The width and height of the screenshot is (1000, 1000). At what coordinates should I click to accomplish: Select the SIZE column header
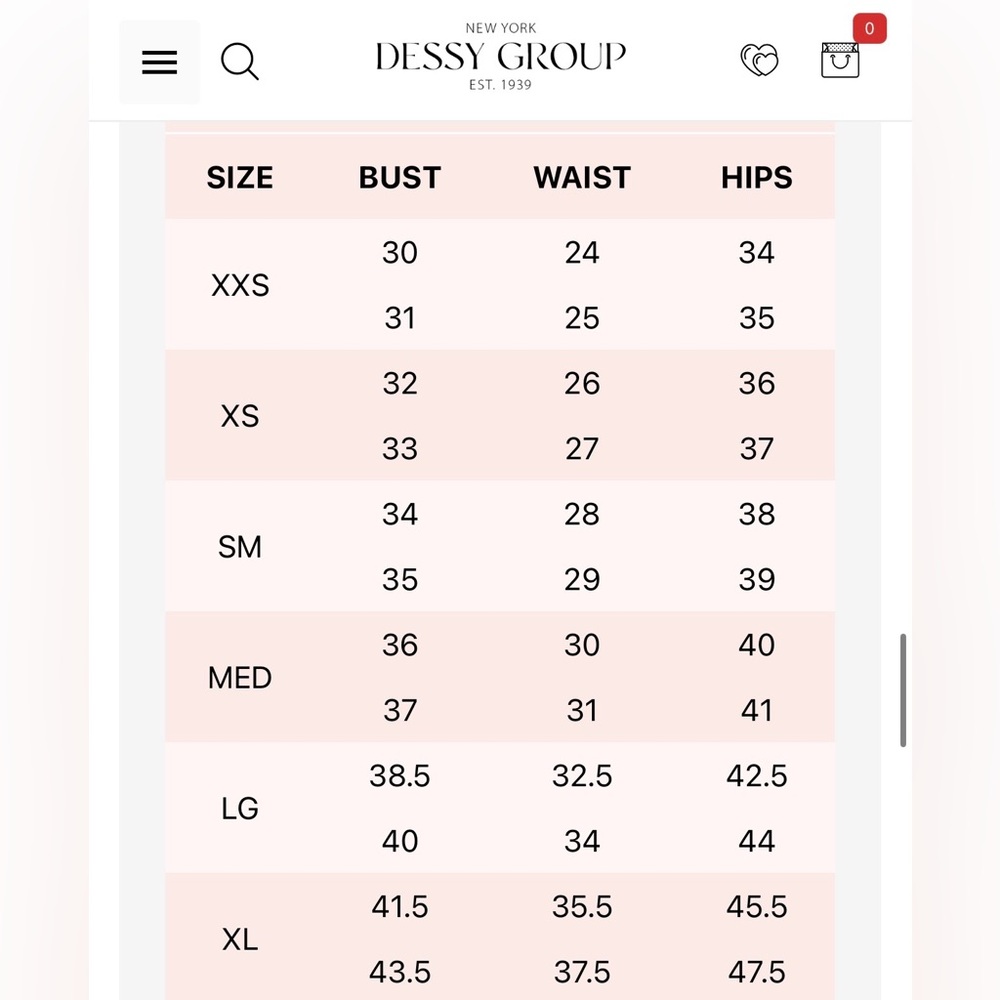pyautogui.click(x=240, y=177)
